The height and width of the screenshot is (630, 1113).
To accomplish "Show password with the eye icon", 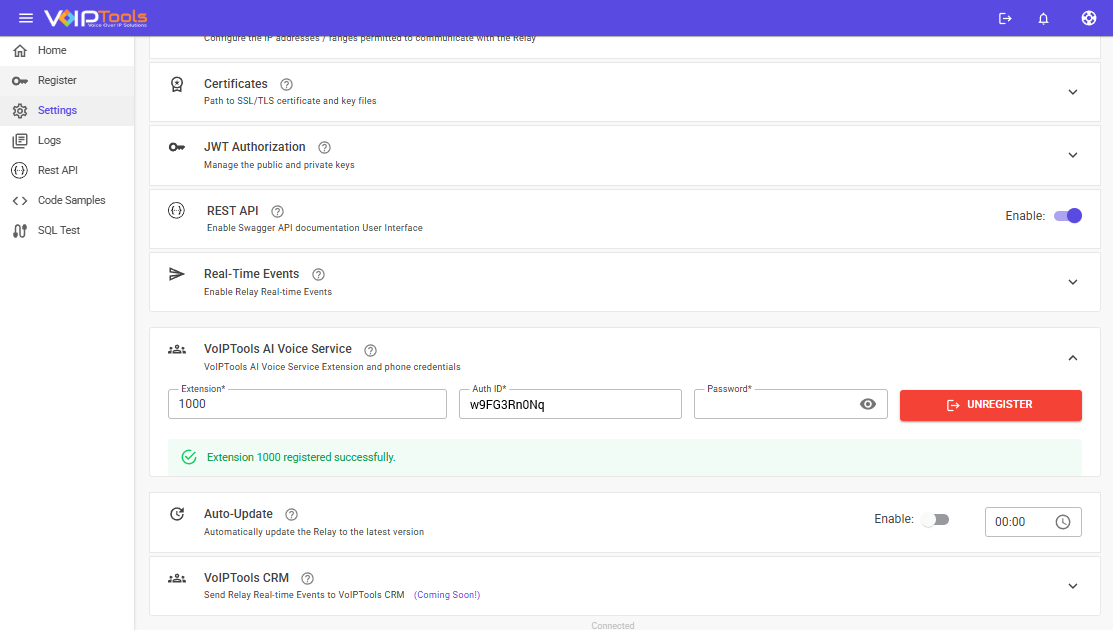I will [868, 404].
